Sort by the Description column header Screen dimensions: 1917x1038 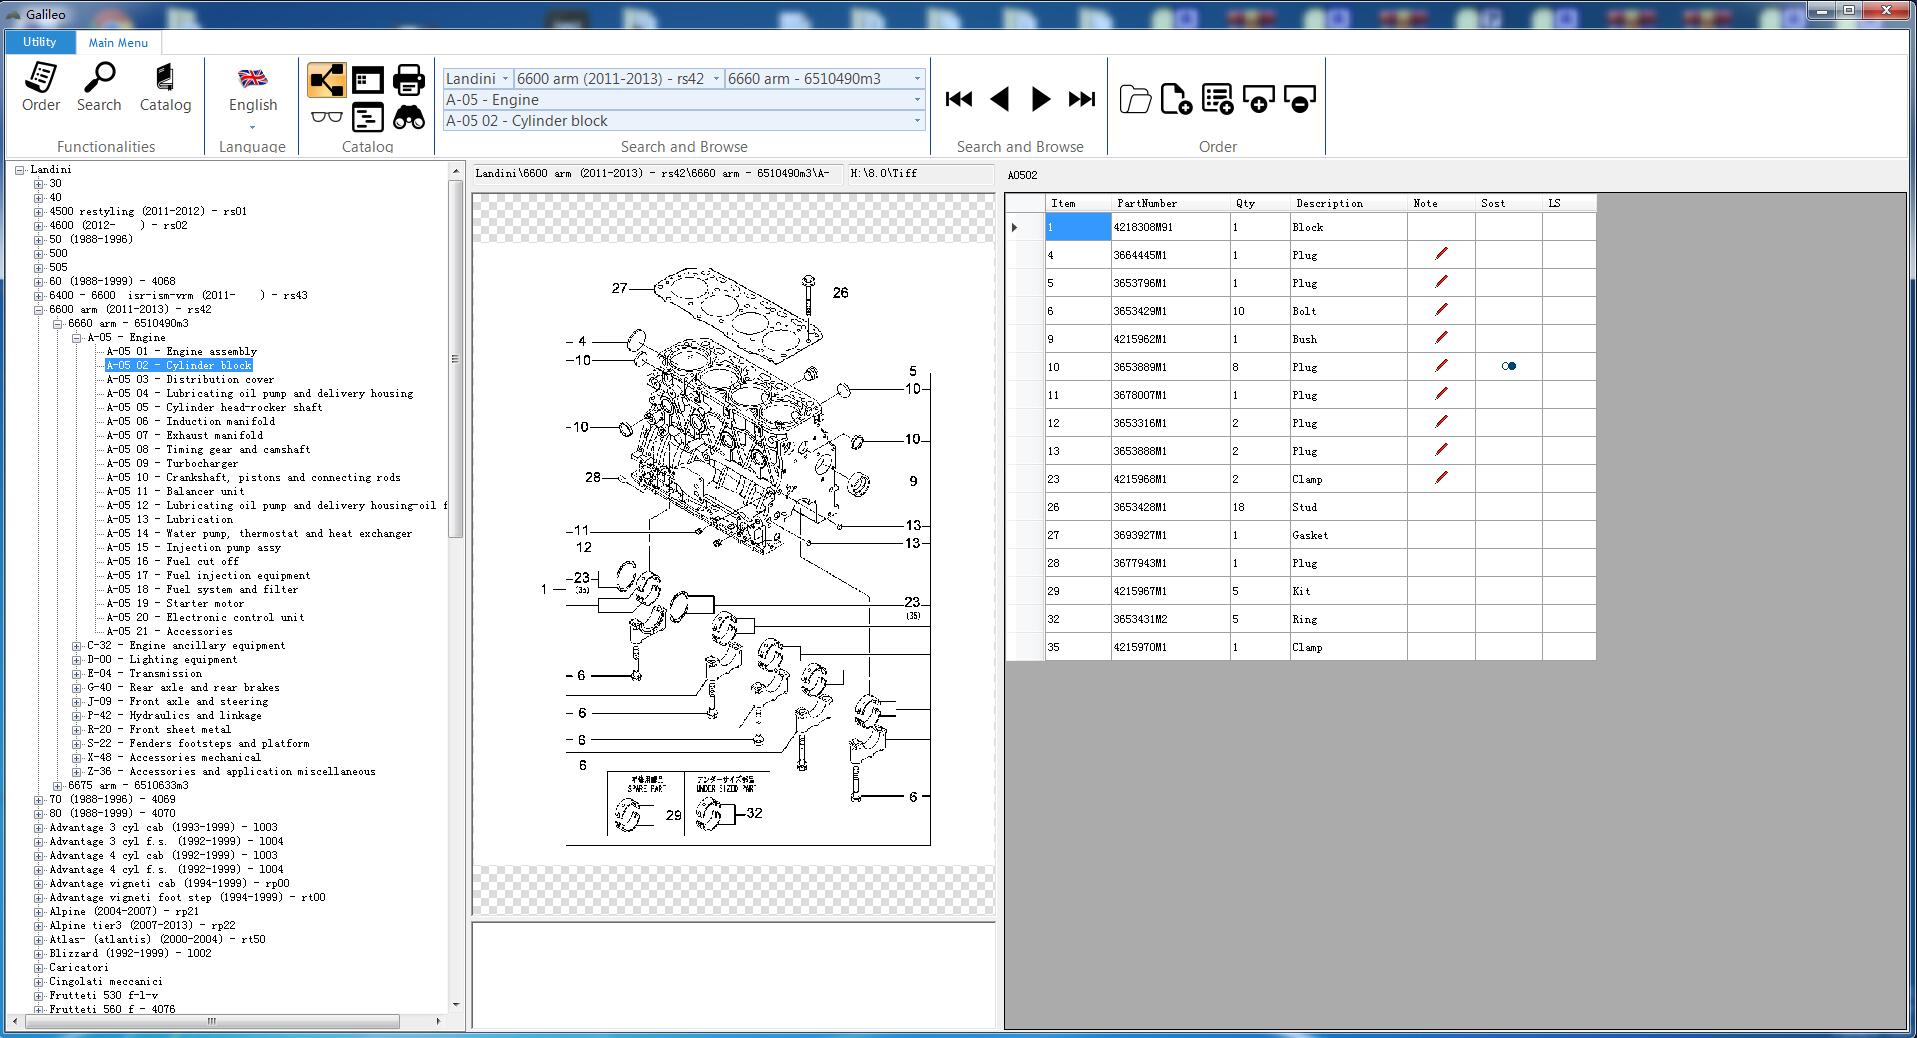1348,203
